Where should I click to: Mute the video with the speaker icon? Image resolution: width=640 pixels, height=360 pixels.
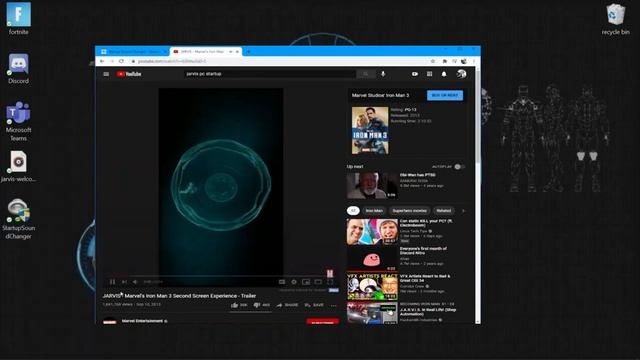pos(135,282)
